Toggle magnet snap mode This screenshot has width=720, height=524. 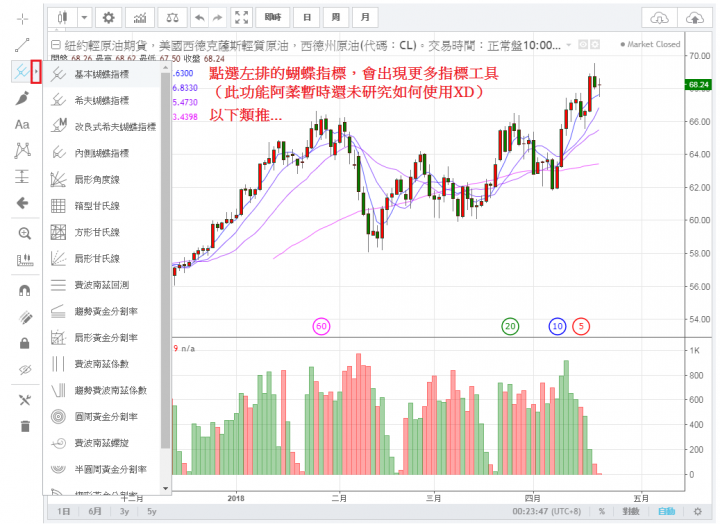pos(24,290)
